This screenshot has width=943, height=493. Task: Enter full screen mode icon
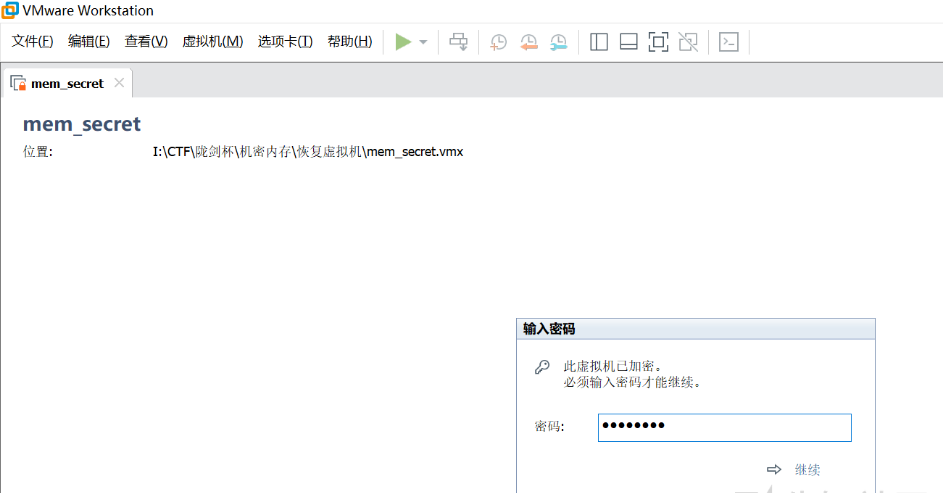[x=659, y=42]
